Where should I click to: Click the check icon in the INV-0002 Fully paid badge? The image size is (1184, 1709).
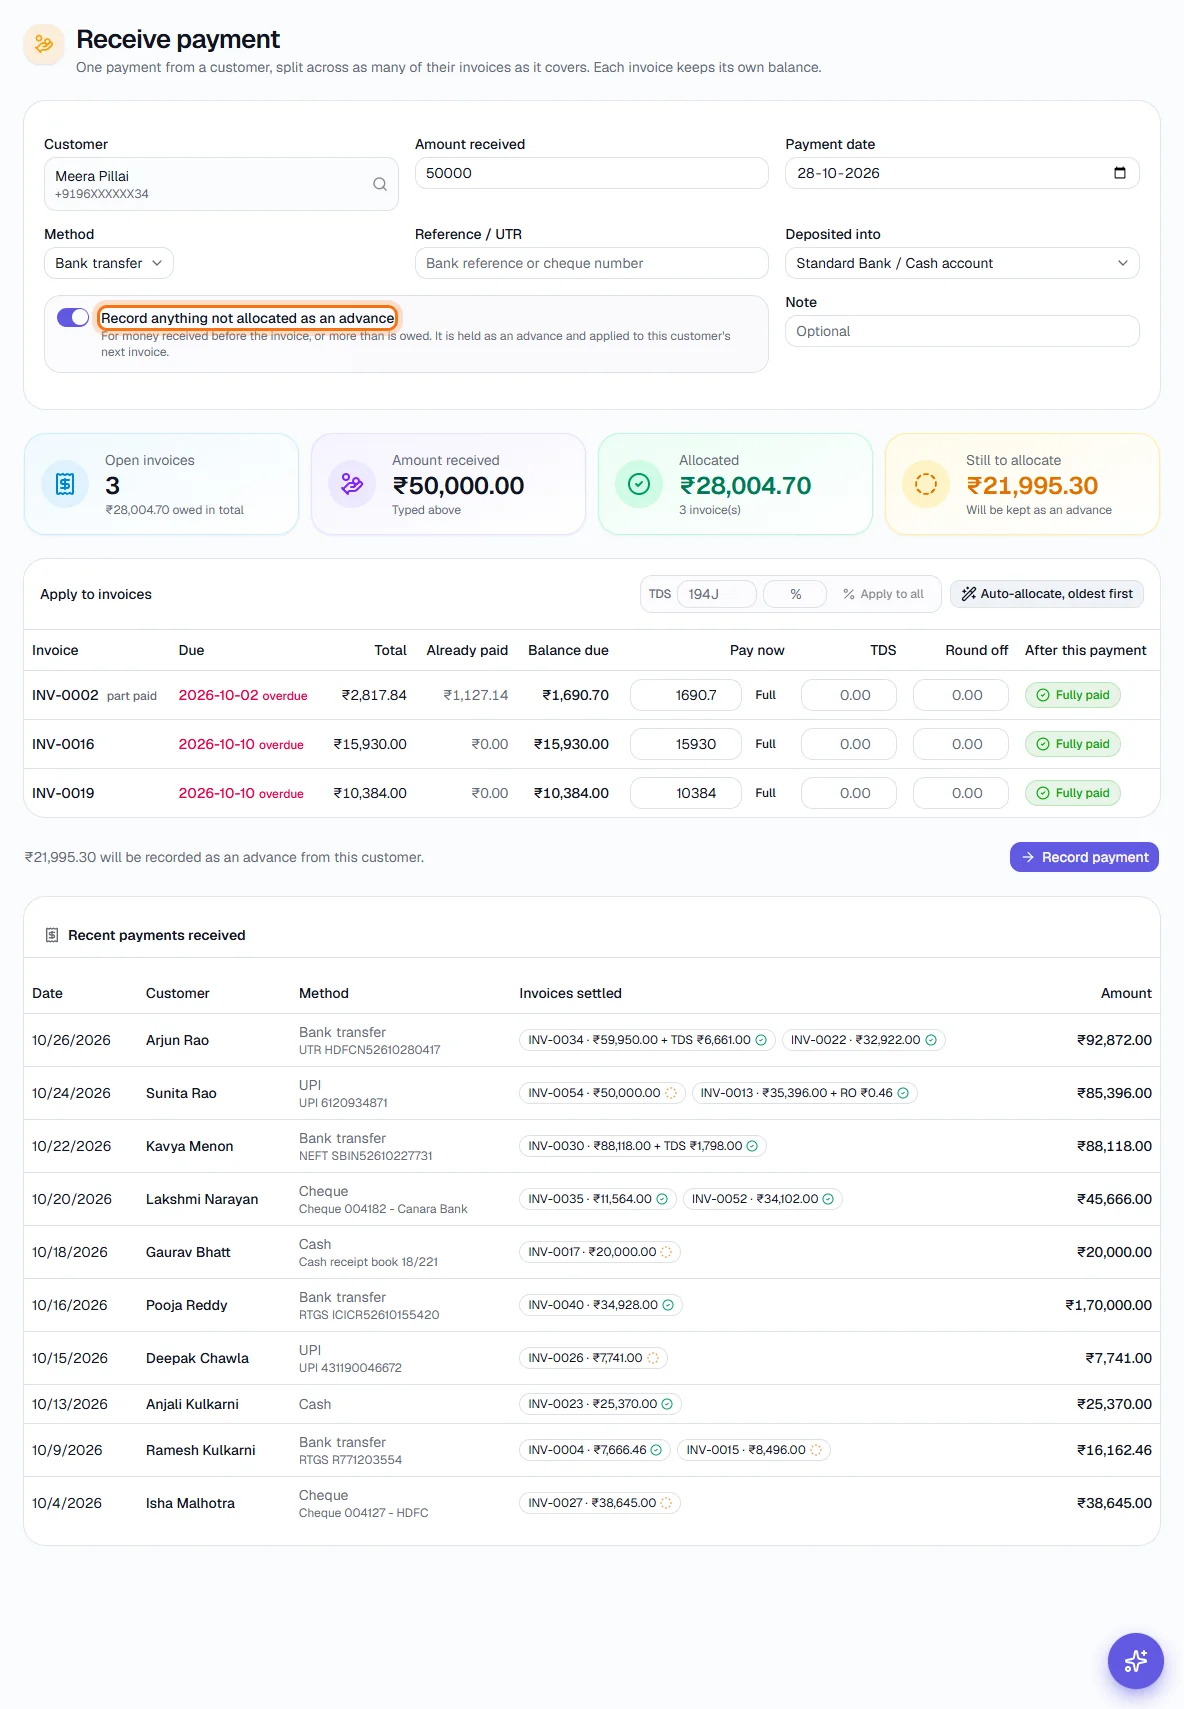[x=1043, y=695]
